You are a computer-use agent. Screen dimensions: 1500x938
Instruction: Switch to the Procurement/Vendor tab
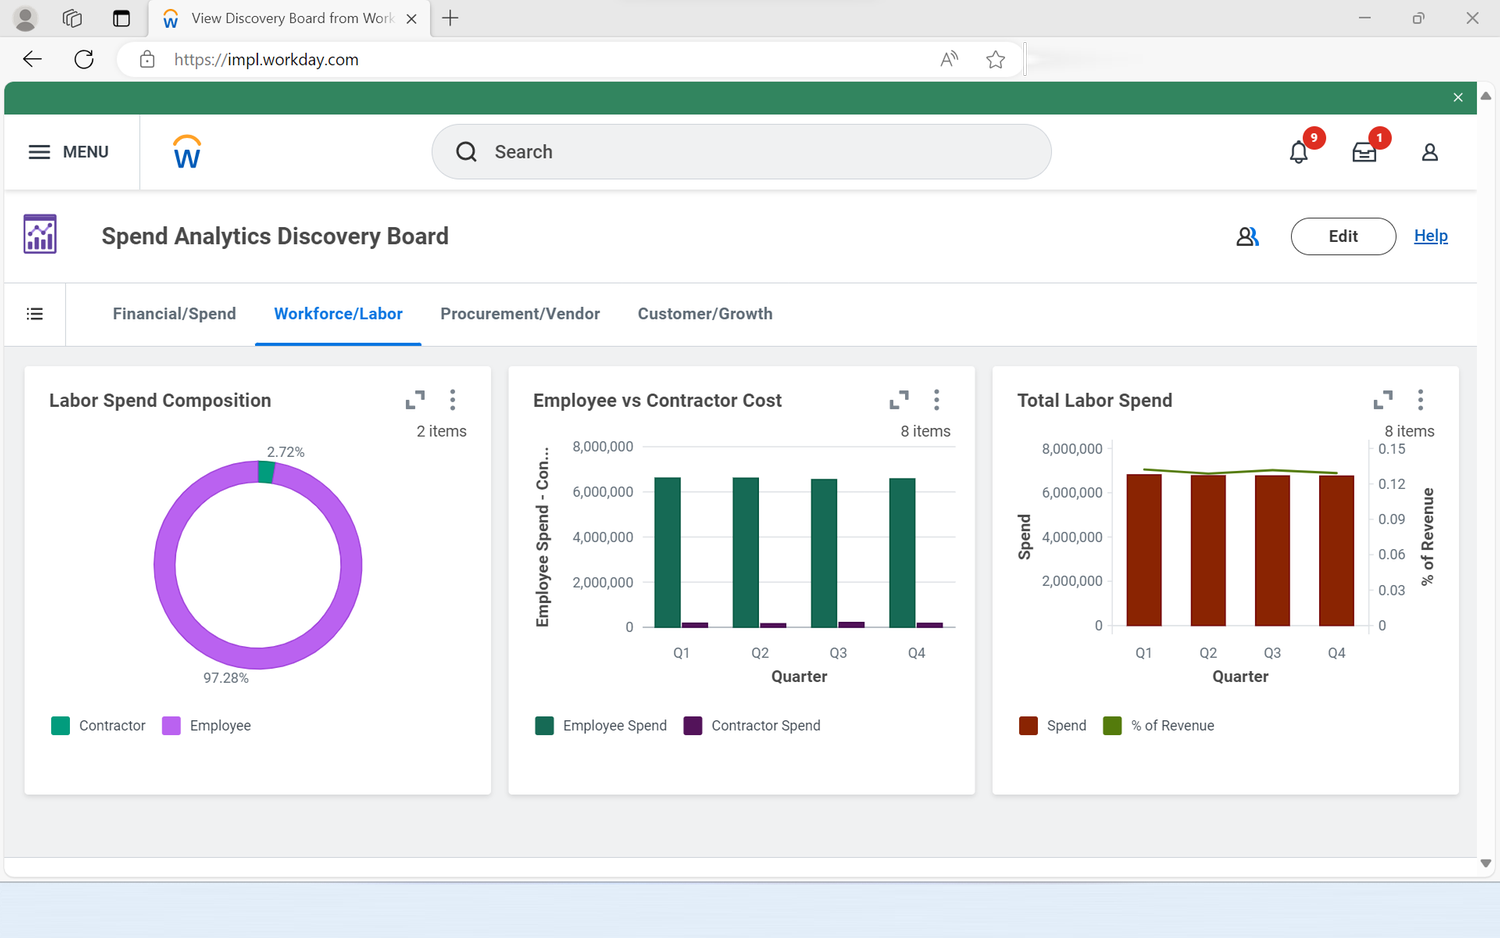coord(520,313)
